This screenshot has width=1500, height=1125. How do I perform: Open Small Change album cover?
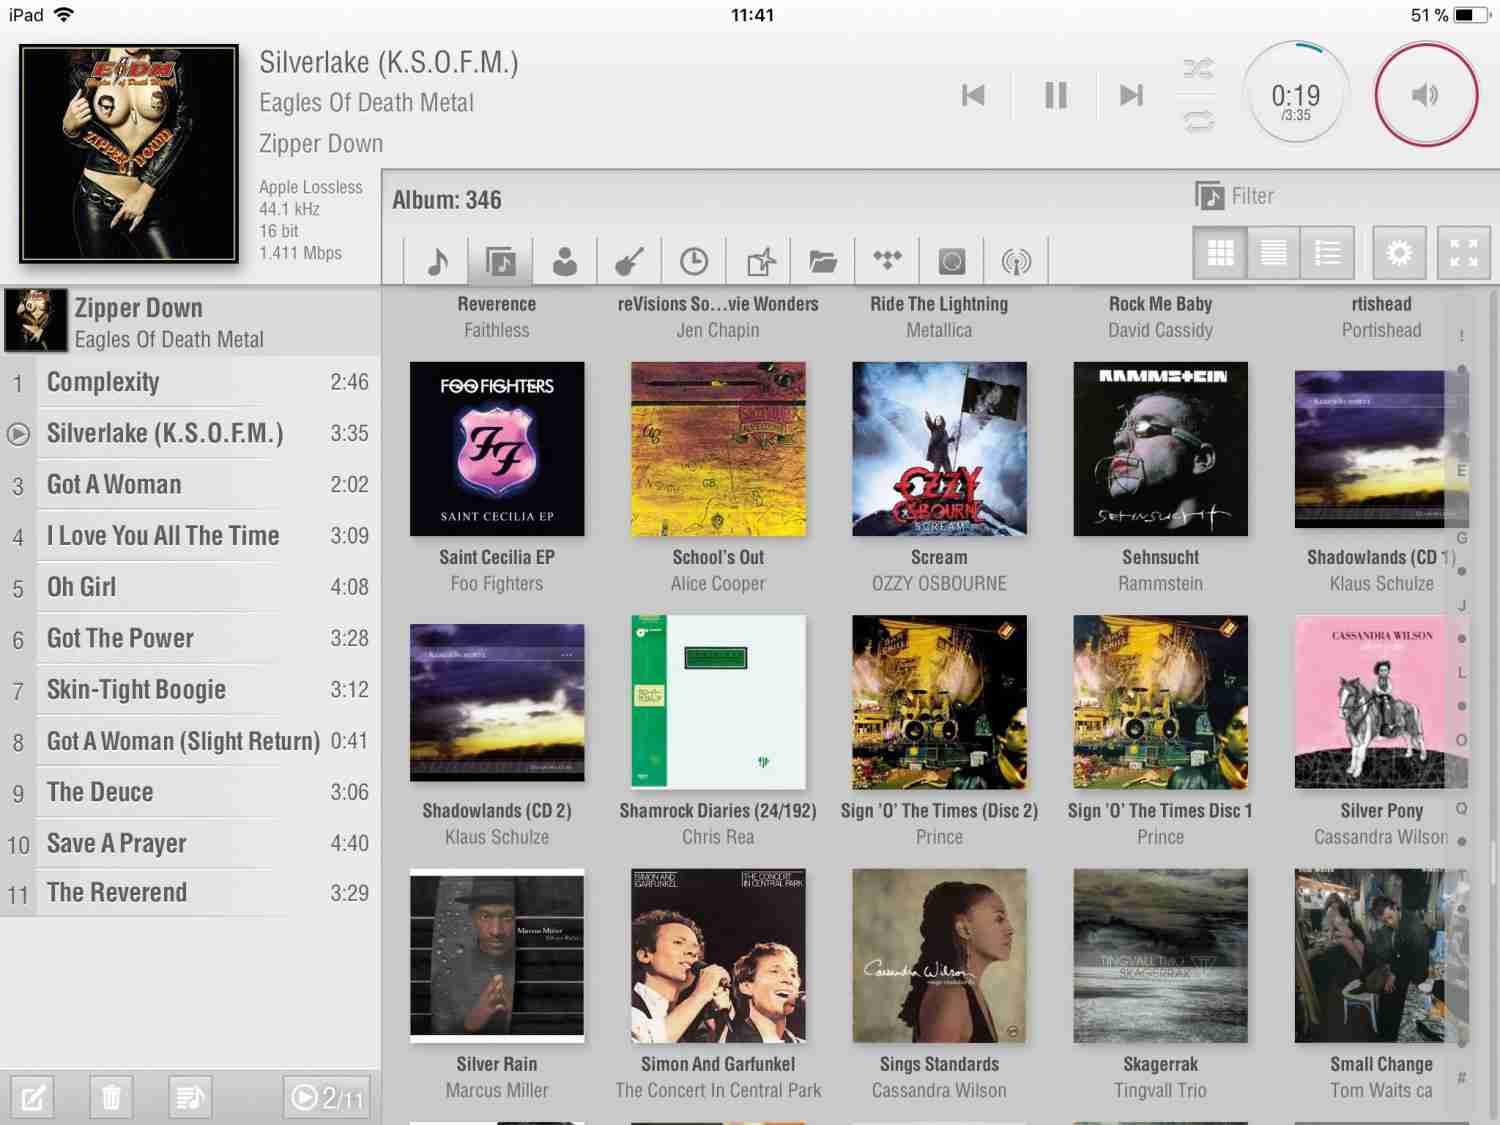[x=1381, y=956]
